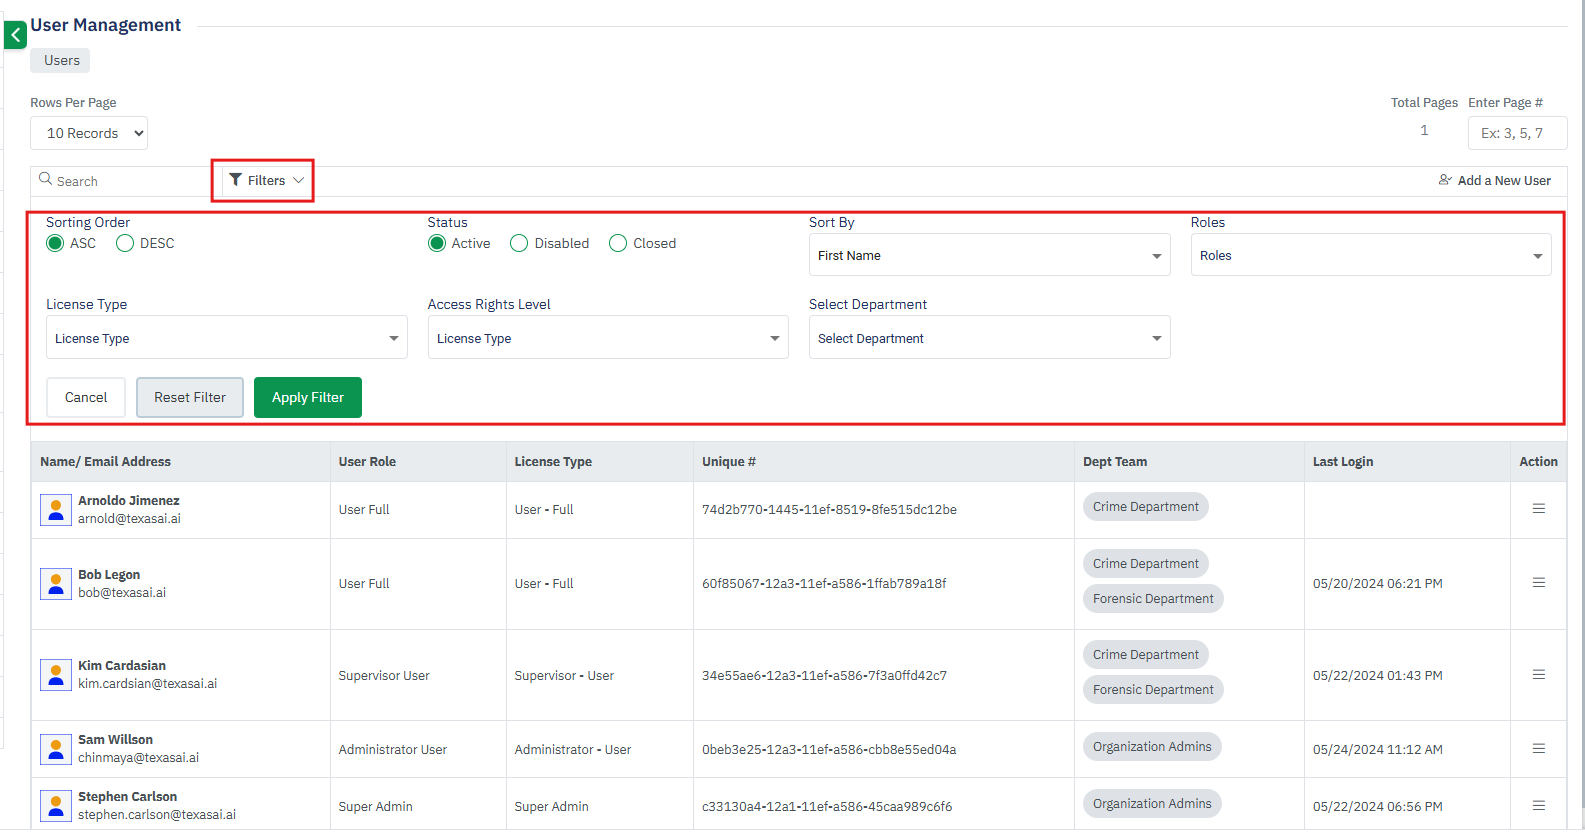1585x832 pixels.
Task: Click Arnoldo Jimenez's Crime Department tag
Action: (1146, 507)
